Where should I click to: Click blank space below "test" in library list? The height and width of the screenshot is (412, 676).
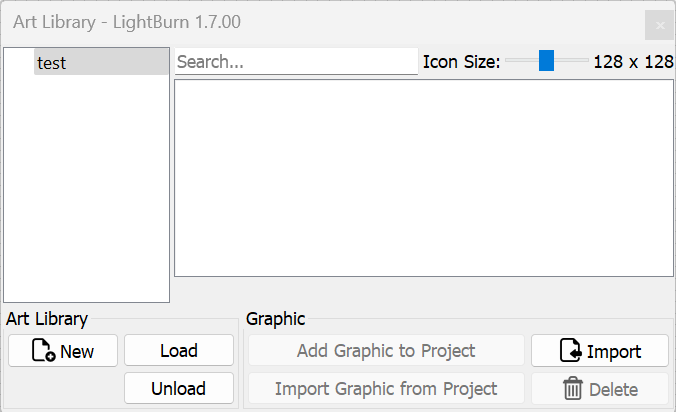87,190
